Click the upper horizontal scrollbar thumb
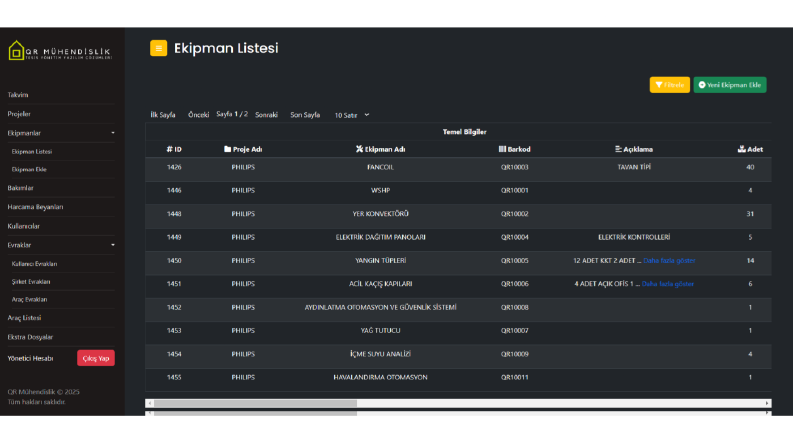 tap(255, 403)
